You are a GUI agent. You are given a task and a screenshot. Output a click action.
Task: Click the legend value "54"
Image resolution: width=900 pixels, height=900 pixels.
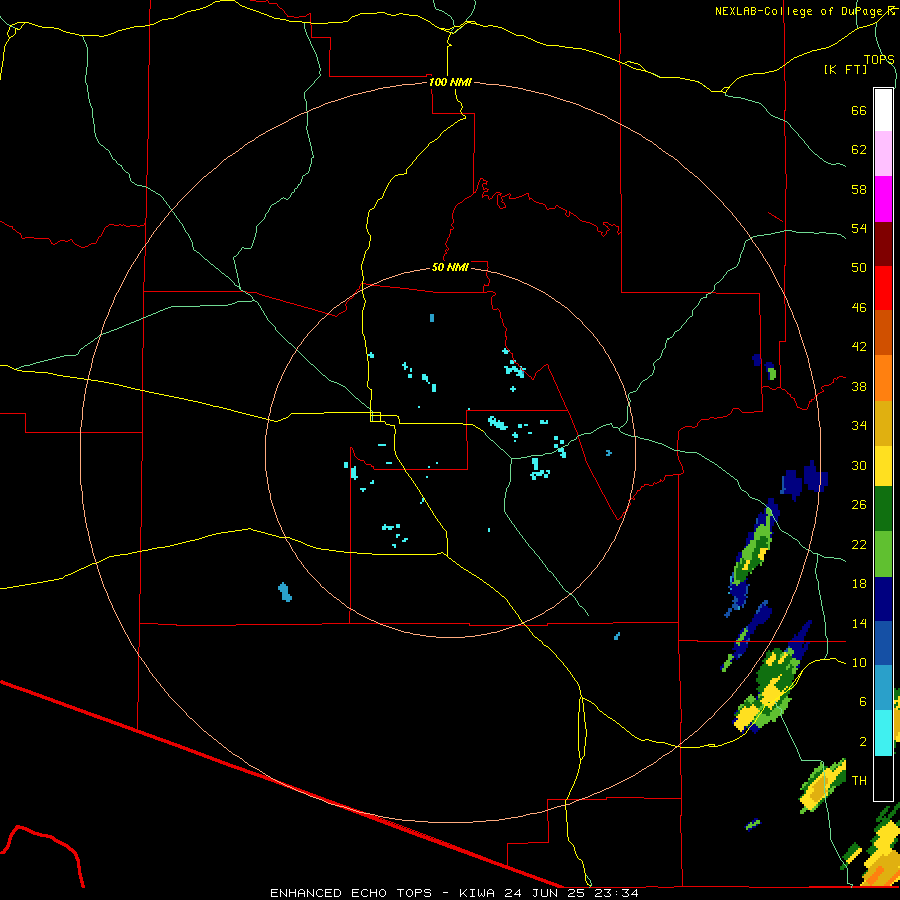coord(859,228)
